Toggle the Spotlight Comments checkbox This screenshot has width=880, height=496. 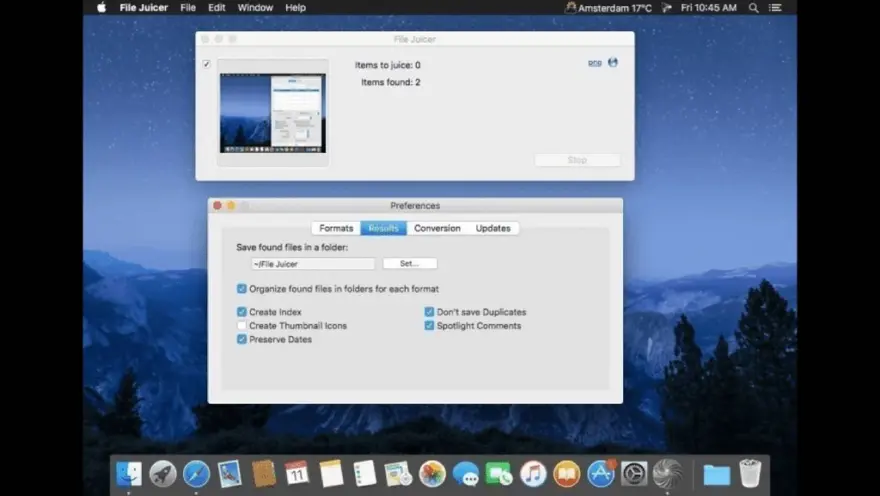tap(429, 325)
